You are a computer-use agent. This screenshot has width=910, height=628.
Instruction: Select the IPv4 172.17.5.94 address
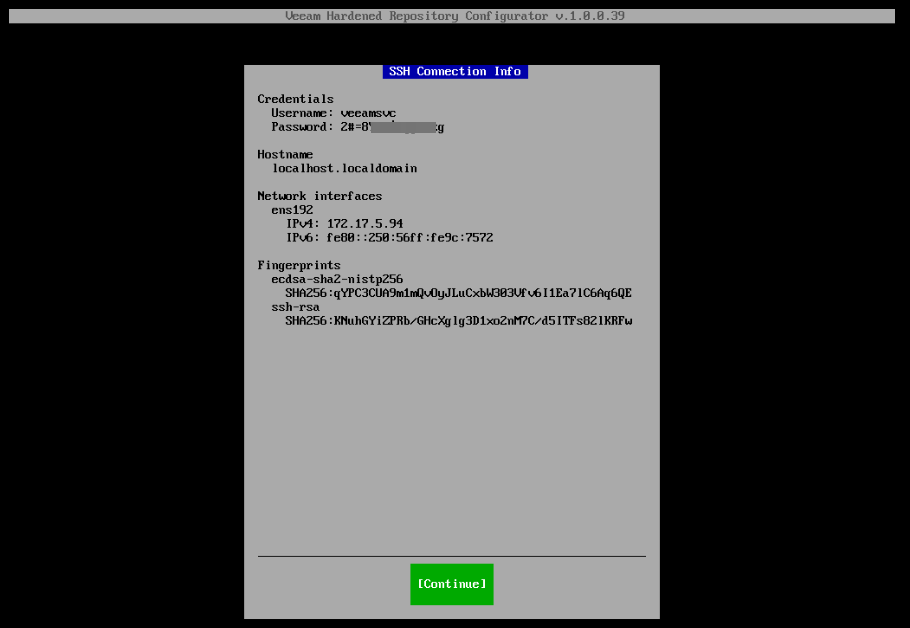344,223
